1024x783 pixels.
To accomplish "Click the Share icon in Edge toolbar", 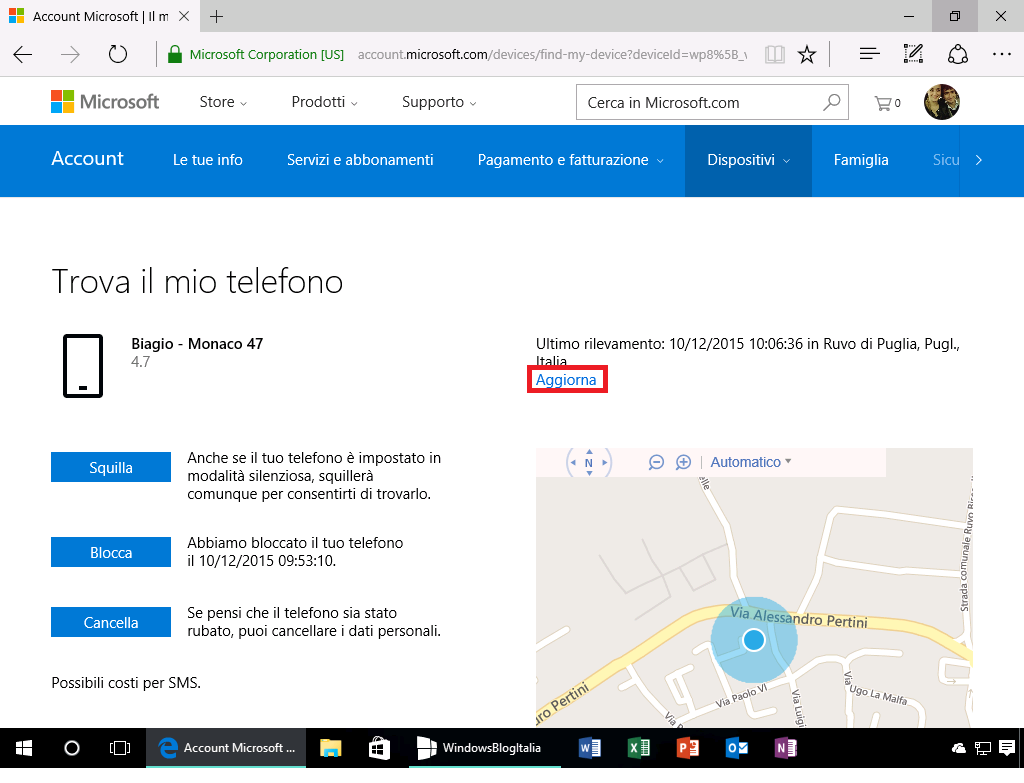I will [957, 54].
